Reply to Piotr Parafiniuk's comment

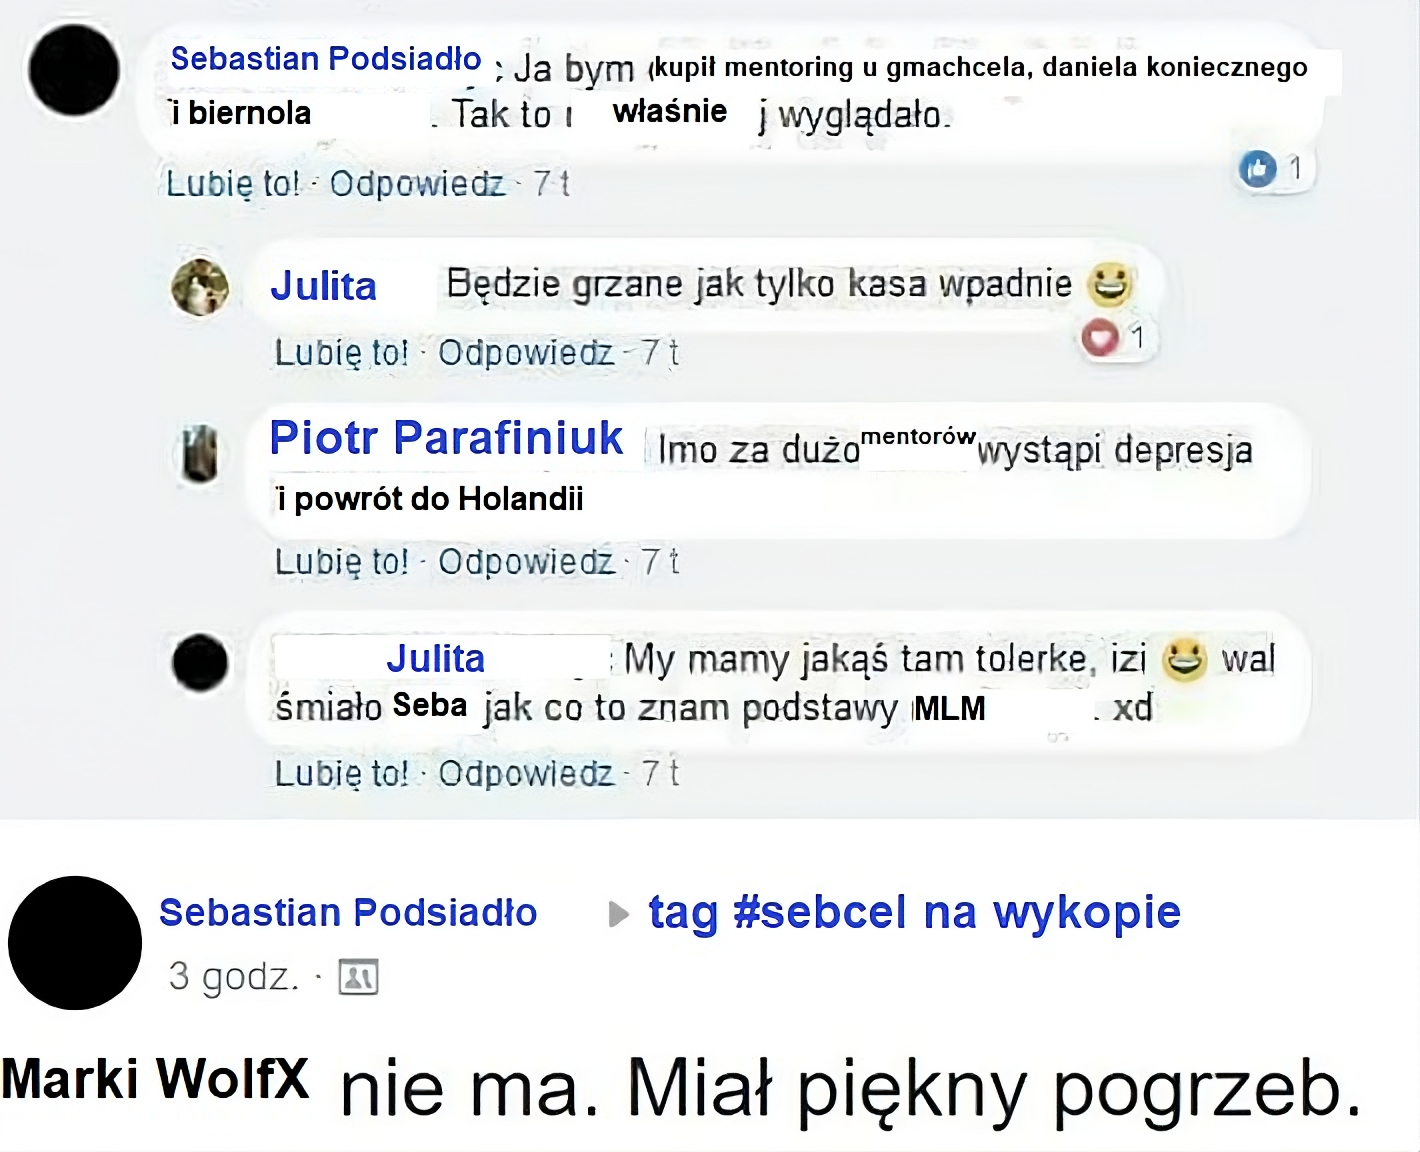526,562
